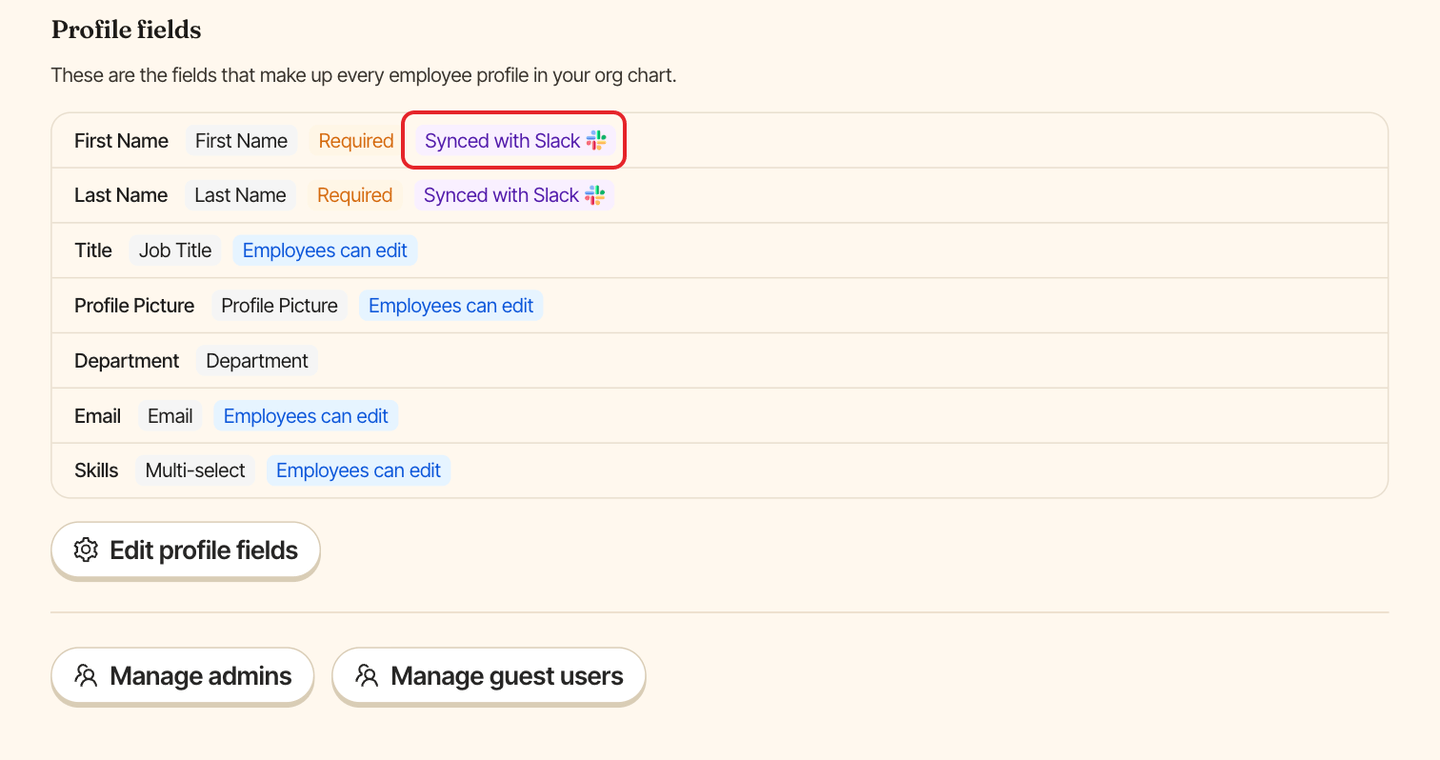Click the "Profile fields" heading
Screen dimensions: 1440x760
126,30
